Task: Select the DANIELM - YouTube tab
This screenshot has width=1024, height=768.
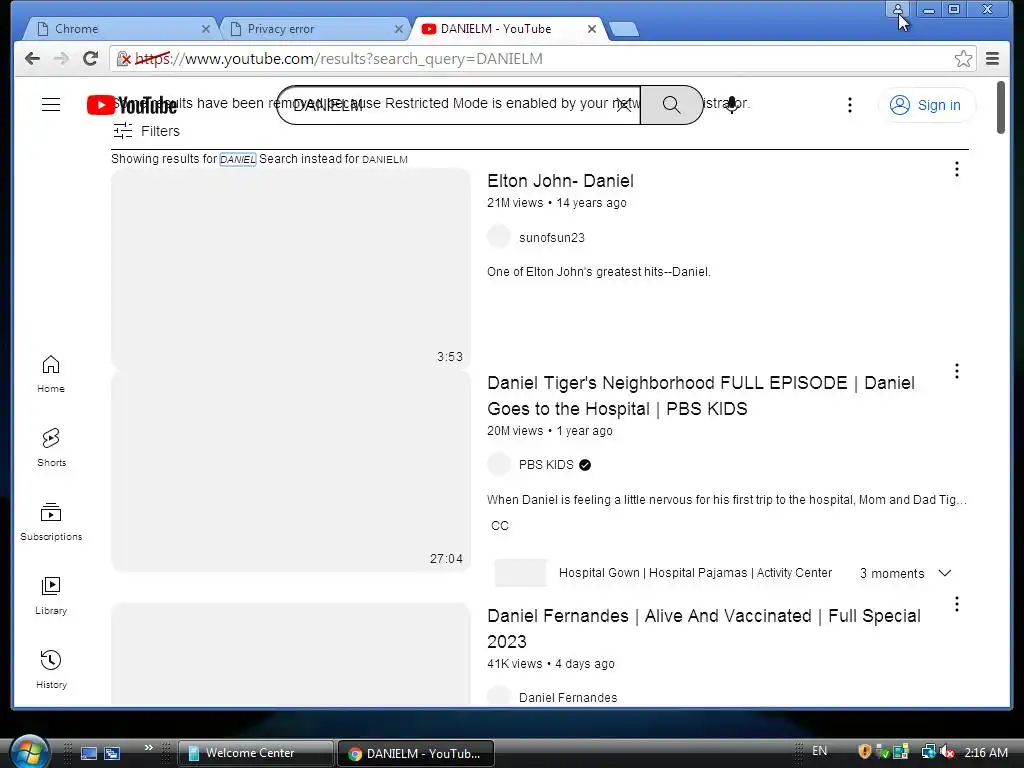Action: (x=508, y=29)
